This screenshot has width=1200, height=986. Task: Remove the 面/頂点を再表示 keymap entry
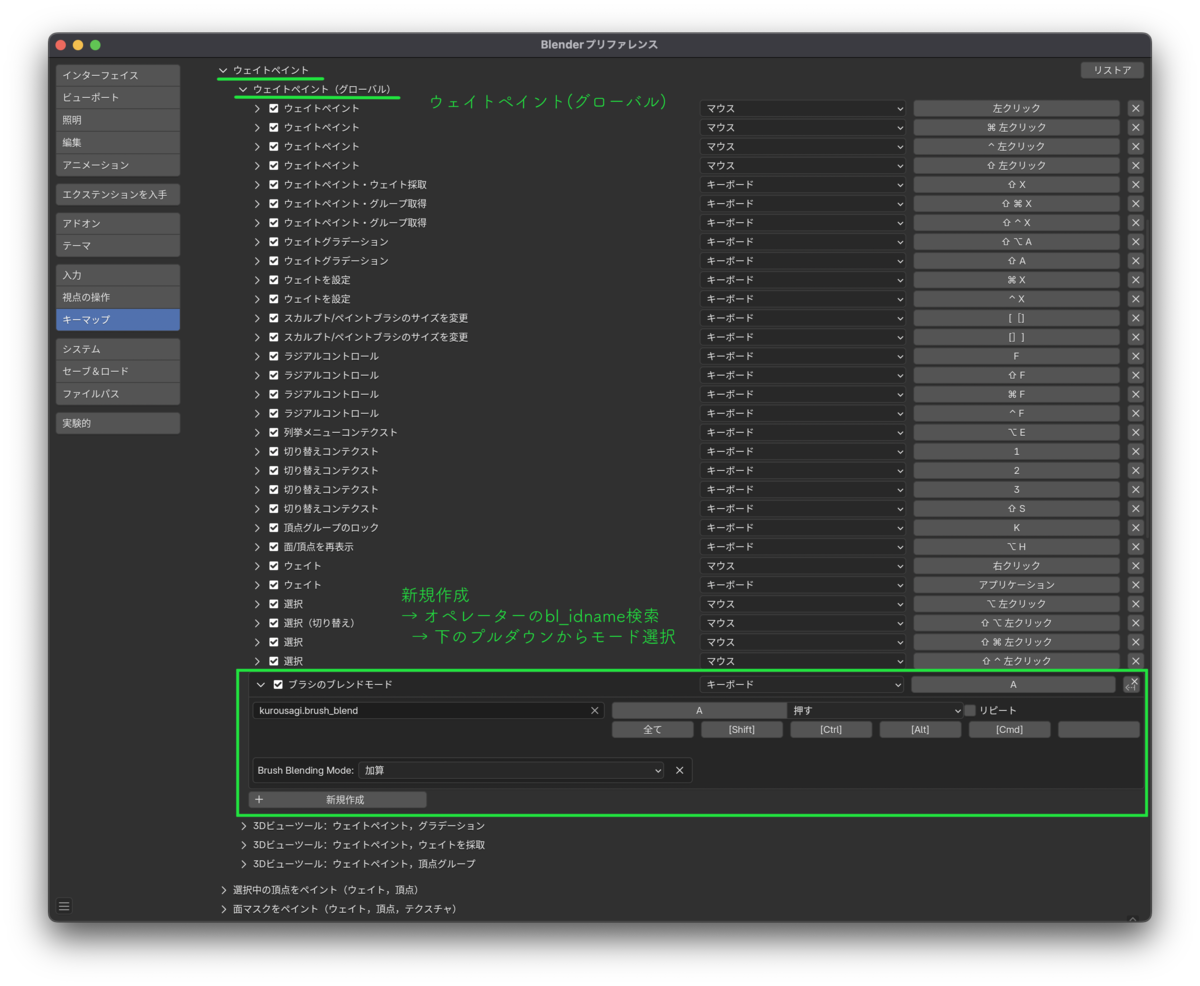1135,547
